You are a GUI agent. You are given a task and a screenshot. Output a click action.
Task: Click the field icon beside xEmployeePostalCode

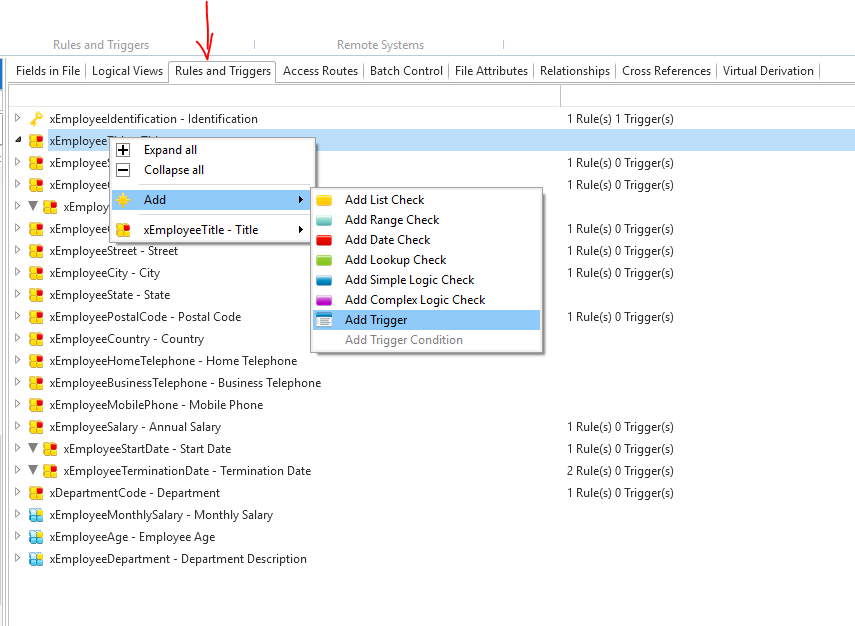pyautogui.click(x=36, y=317)
